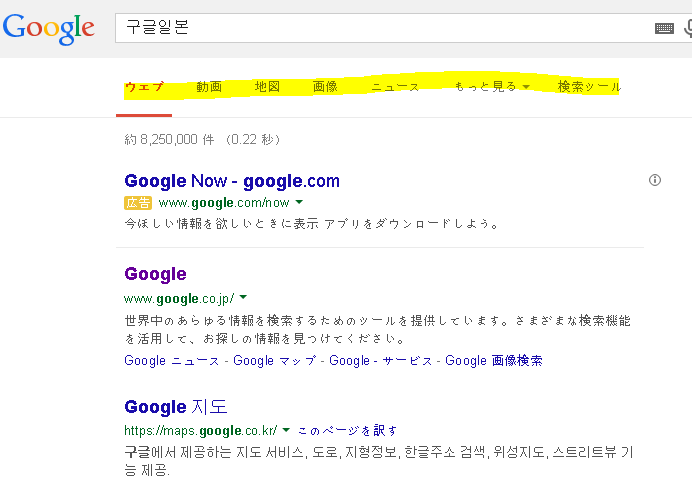Click the Google Now ad description text
Viewport: 692px width, 504px height.
(312, 224)
